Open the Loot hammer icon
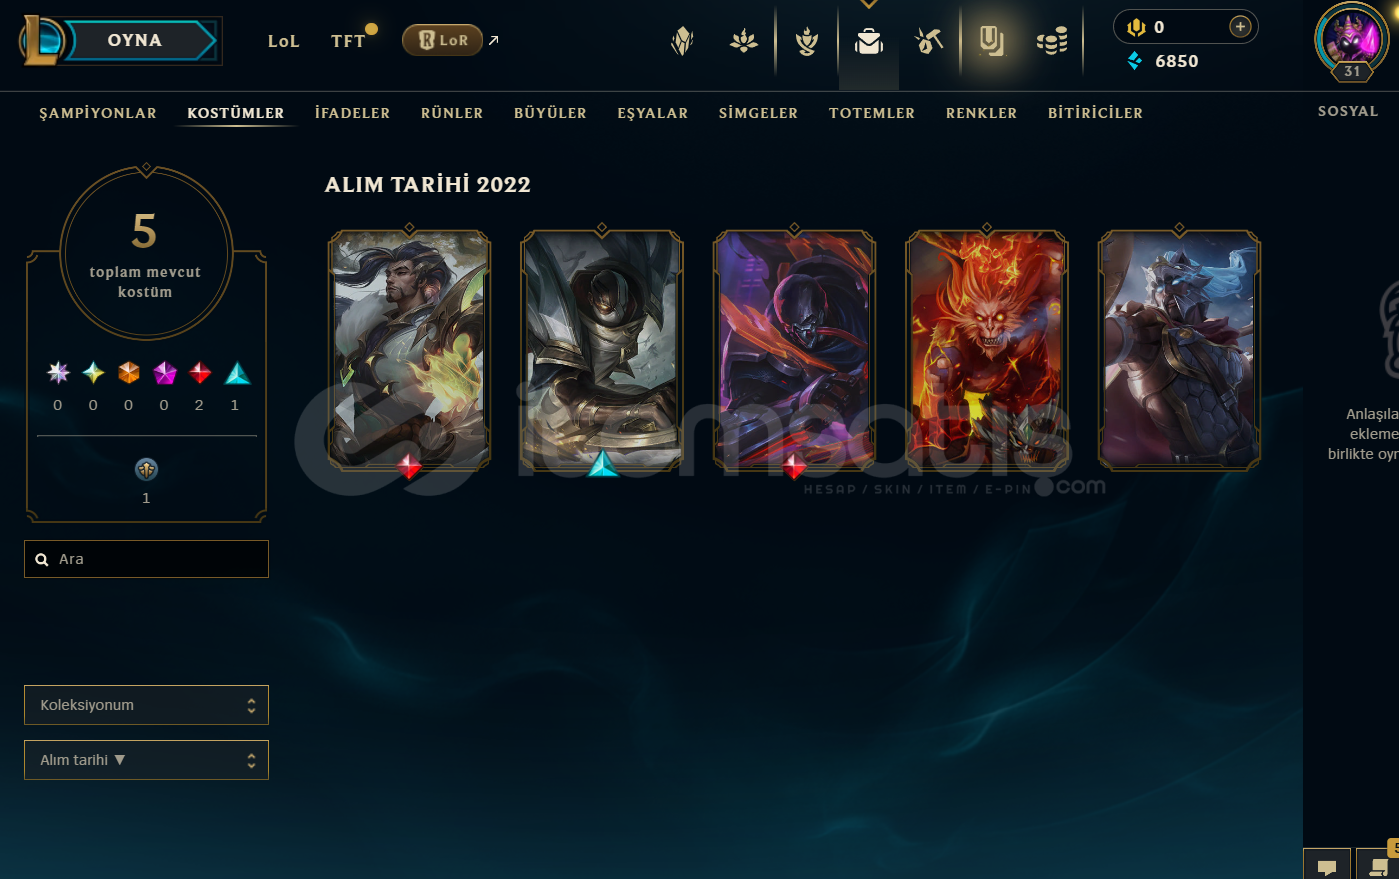1399x879 pixels. (929, 41)
